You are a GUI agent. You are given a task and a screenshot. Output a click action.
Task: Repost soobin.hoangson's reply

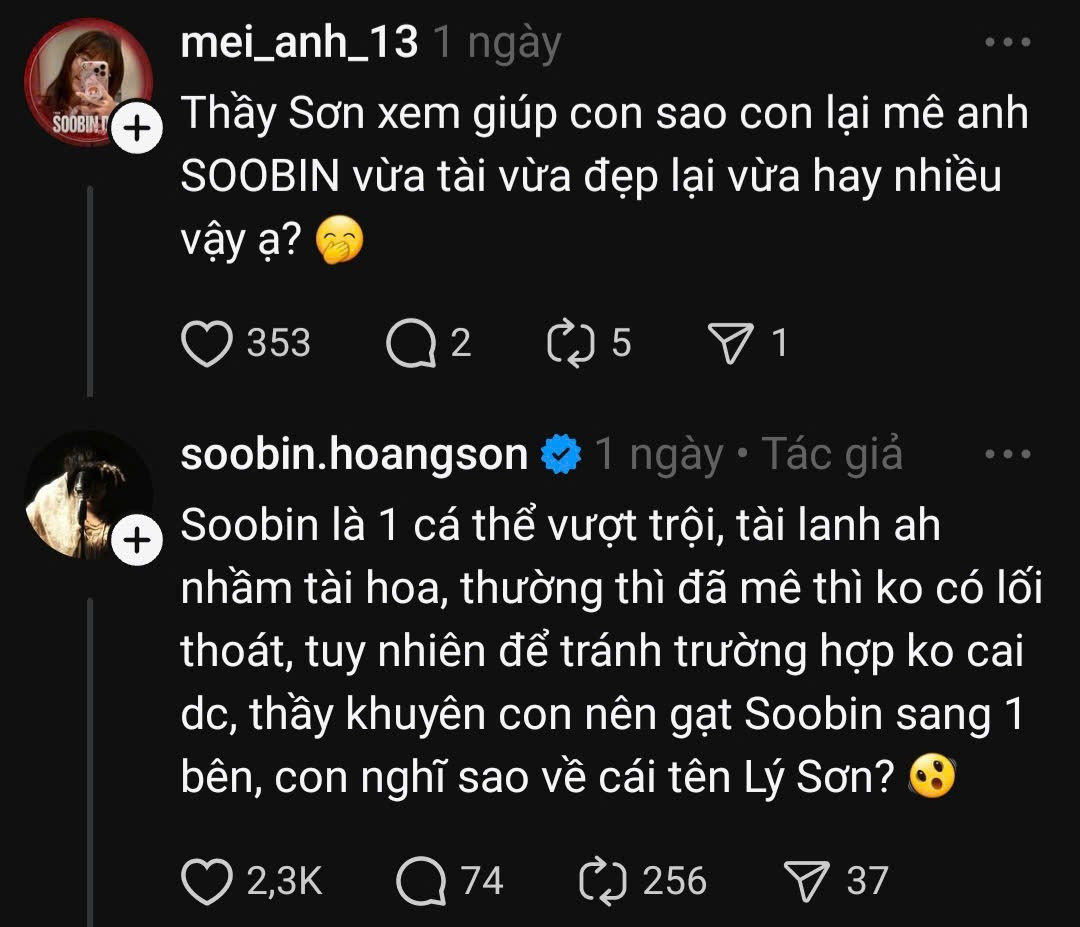click(x=603, y=881)
